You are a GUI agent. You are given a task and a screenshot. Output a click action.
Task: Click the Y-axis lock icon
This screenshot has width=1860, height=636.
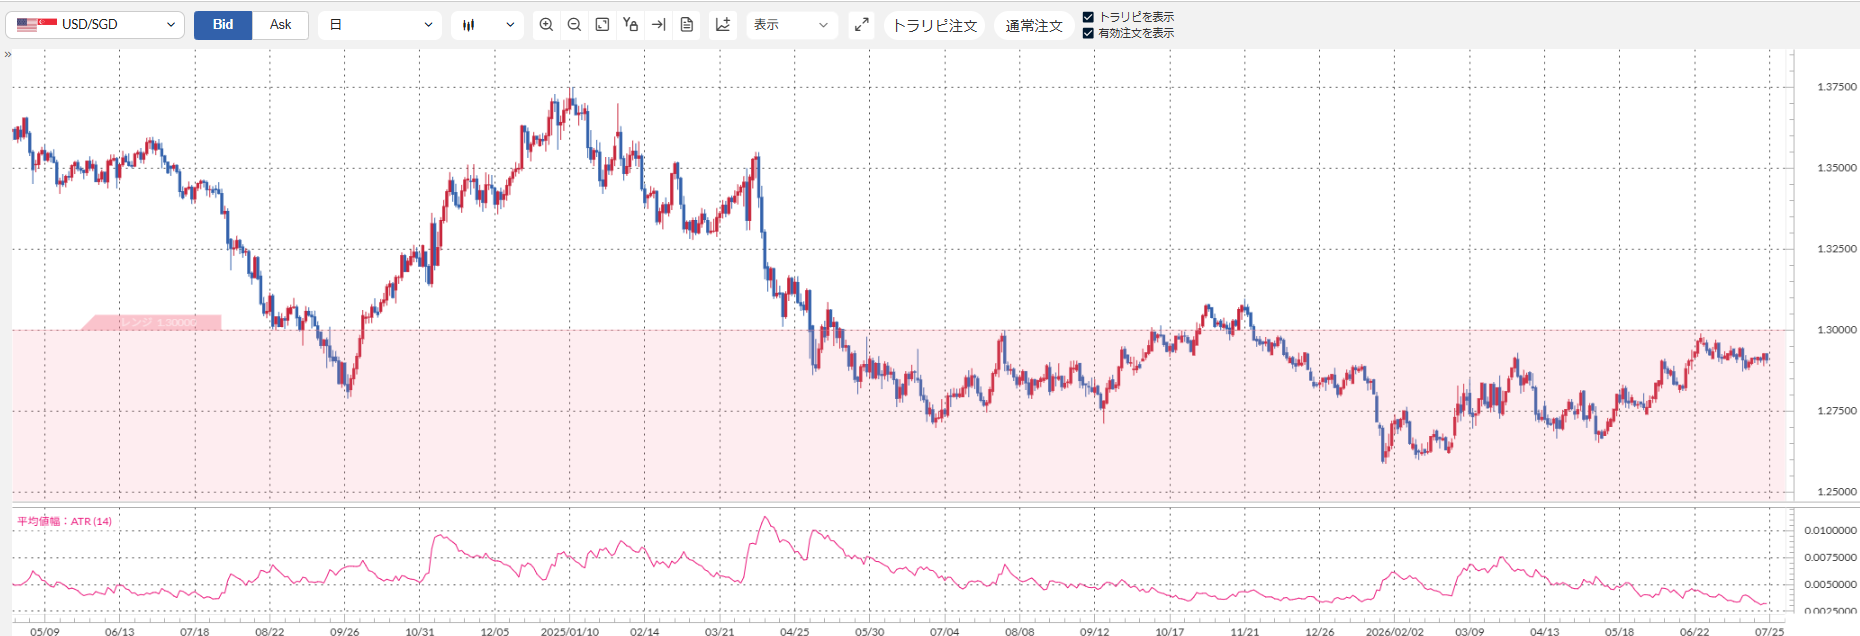coord(630,25)
